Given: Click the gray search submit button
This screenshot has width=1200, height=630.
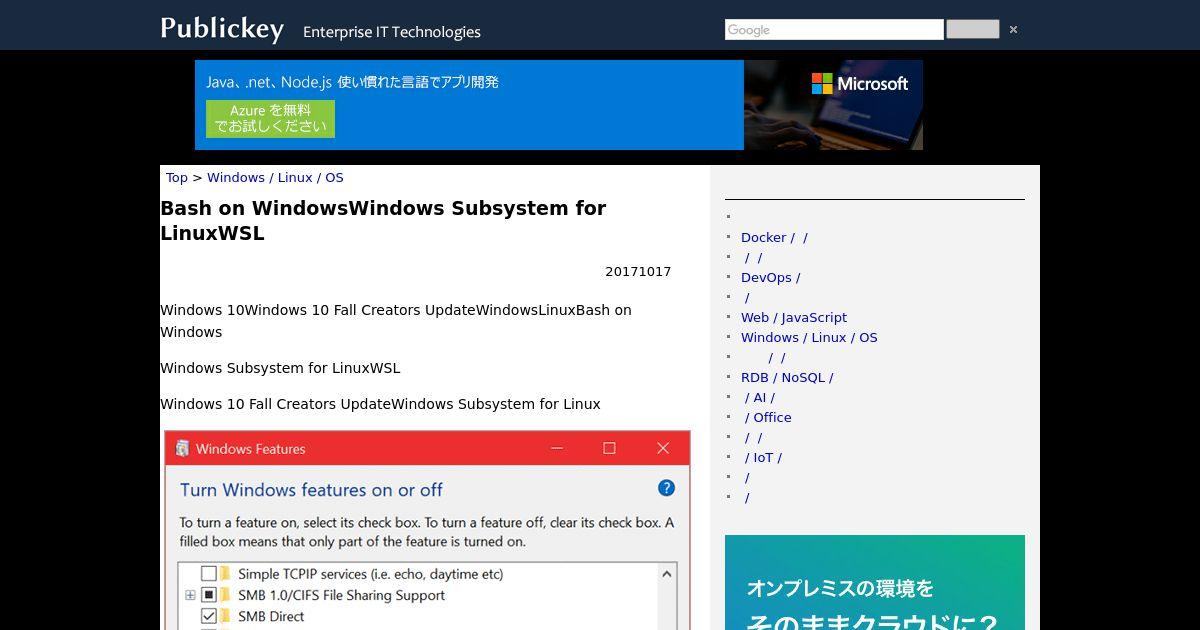Looking at the screenshot, I should (972, 30).
